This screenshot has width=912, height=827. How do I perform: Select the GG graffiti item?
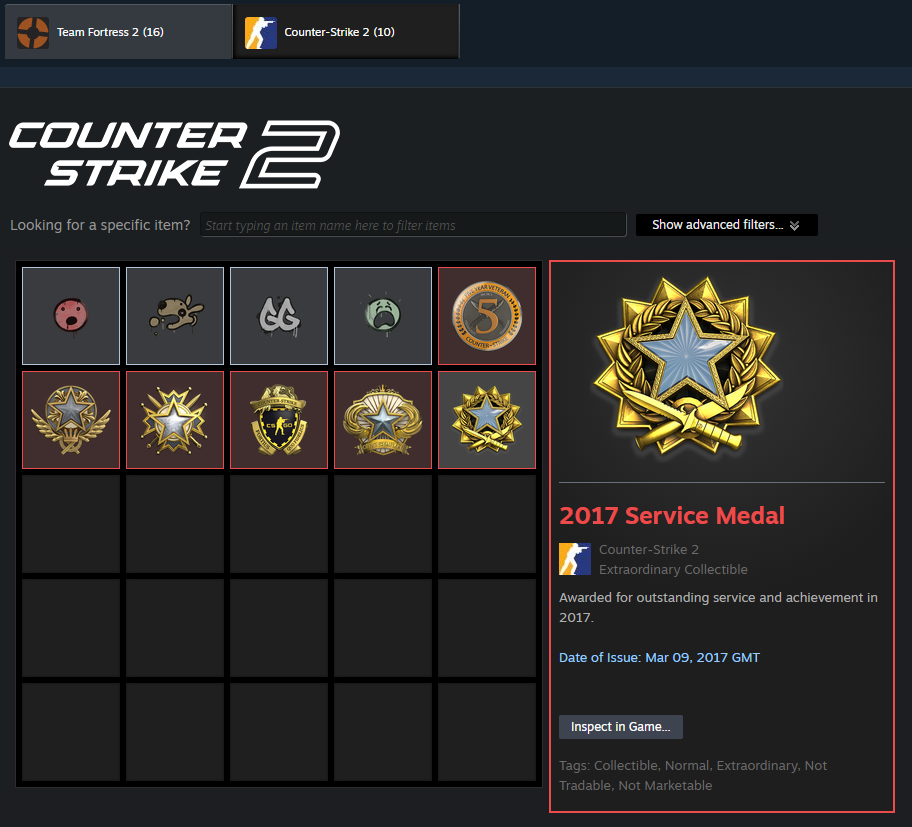click(x=279, y=316)
